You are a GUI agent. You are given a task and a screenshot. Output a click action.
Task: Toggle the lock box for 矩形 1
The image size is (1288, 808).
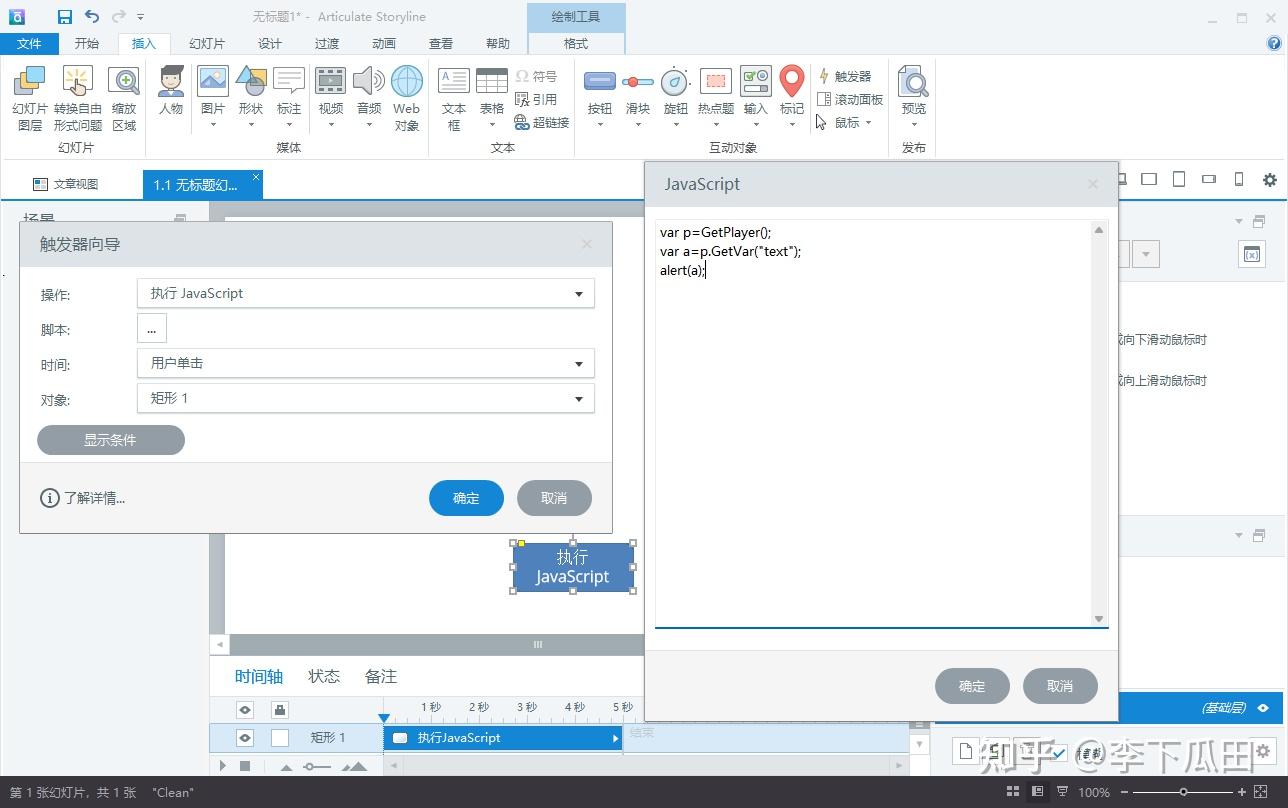click(x=280, y=738)
